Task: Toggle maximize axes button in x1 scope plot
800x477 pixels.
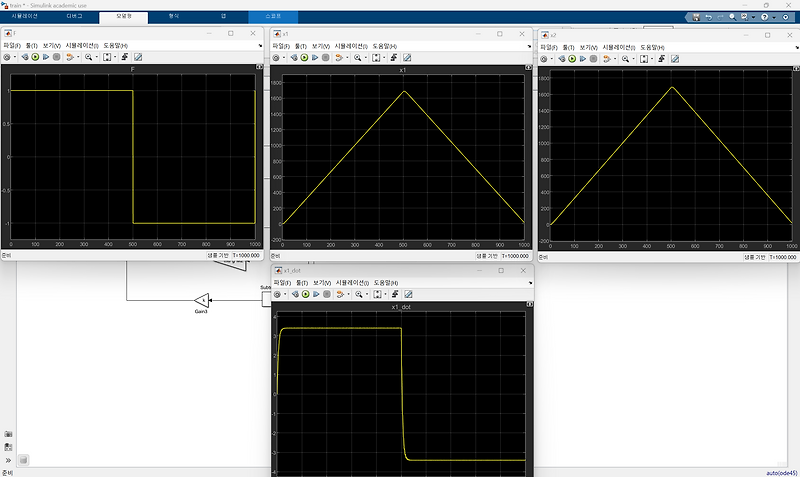Action: click(528, 67)
